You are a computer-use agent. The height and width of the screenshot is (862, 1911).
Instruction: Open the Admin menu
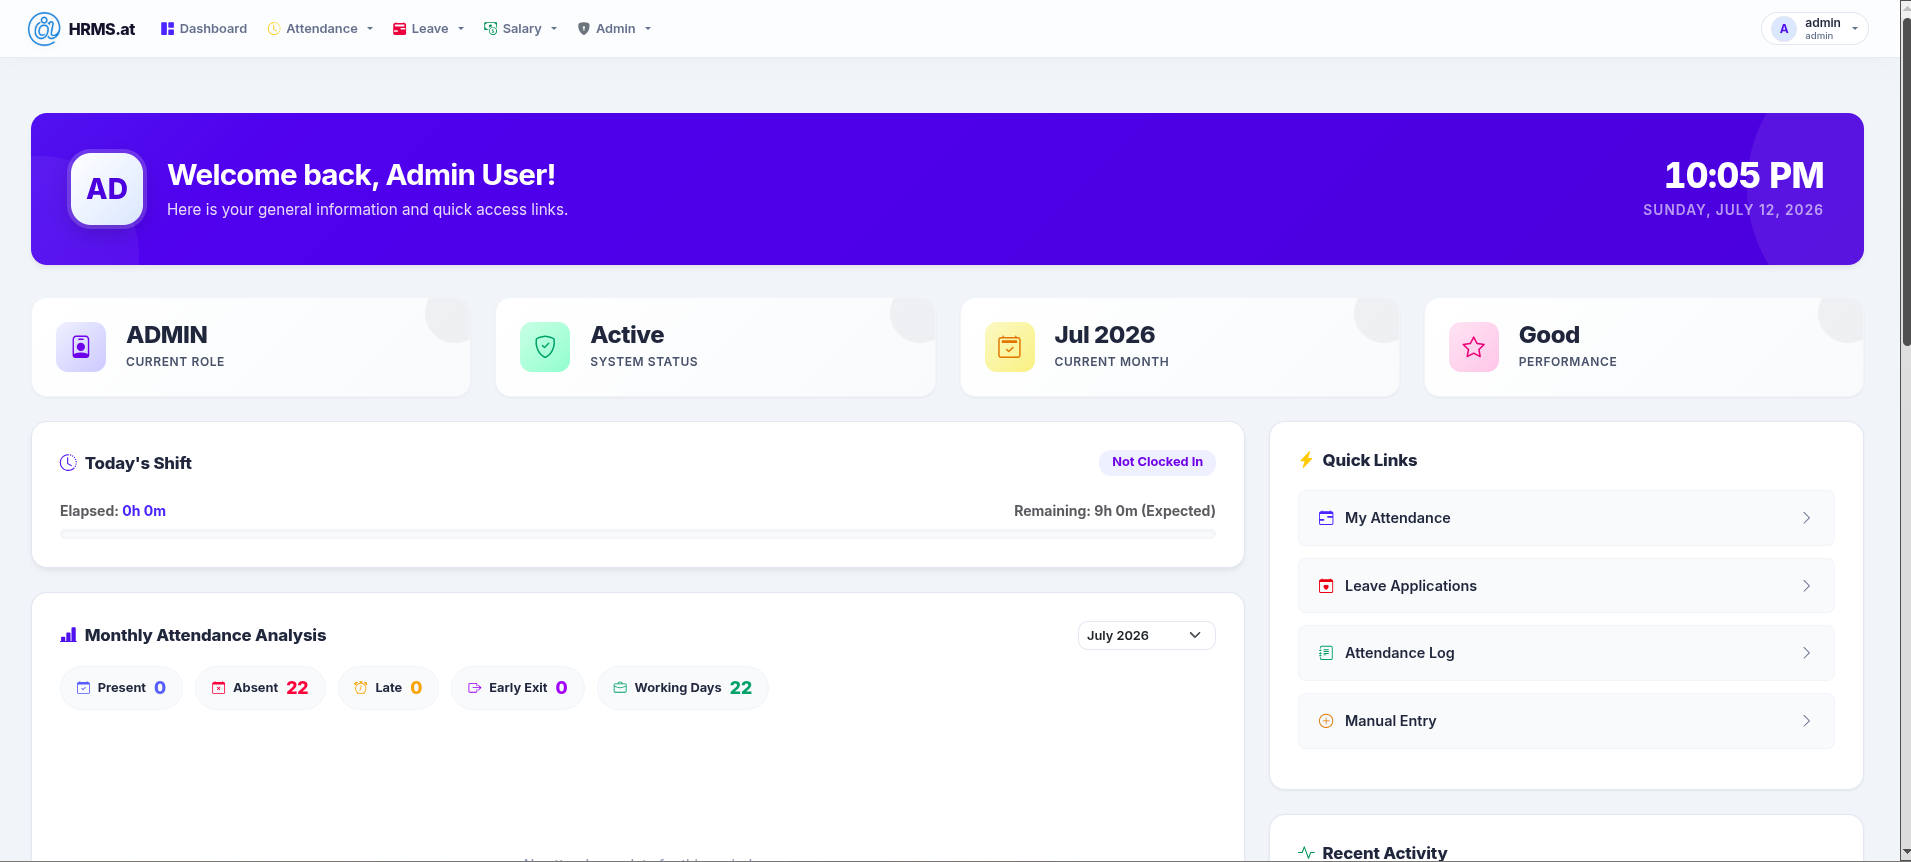point(615,29)
